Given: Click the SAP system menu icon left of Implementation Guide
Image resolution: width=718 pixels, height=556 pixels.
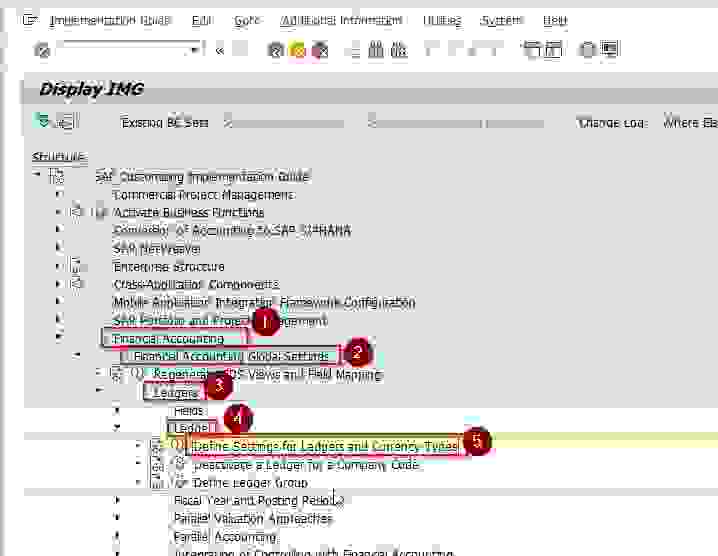Looking at the screenshot, I should [x=30, y=20].
